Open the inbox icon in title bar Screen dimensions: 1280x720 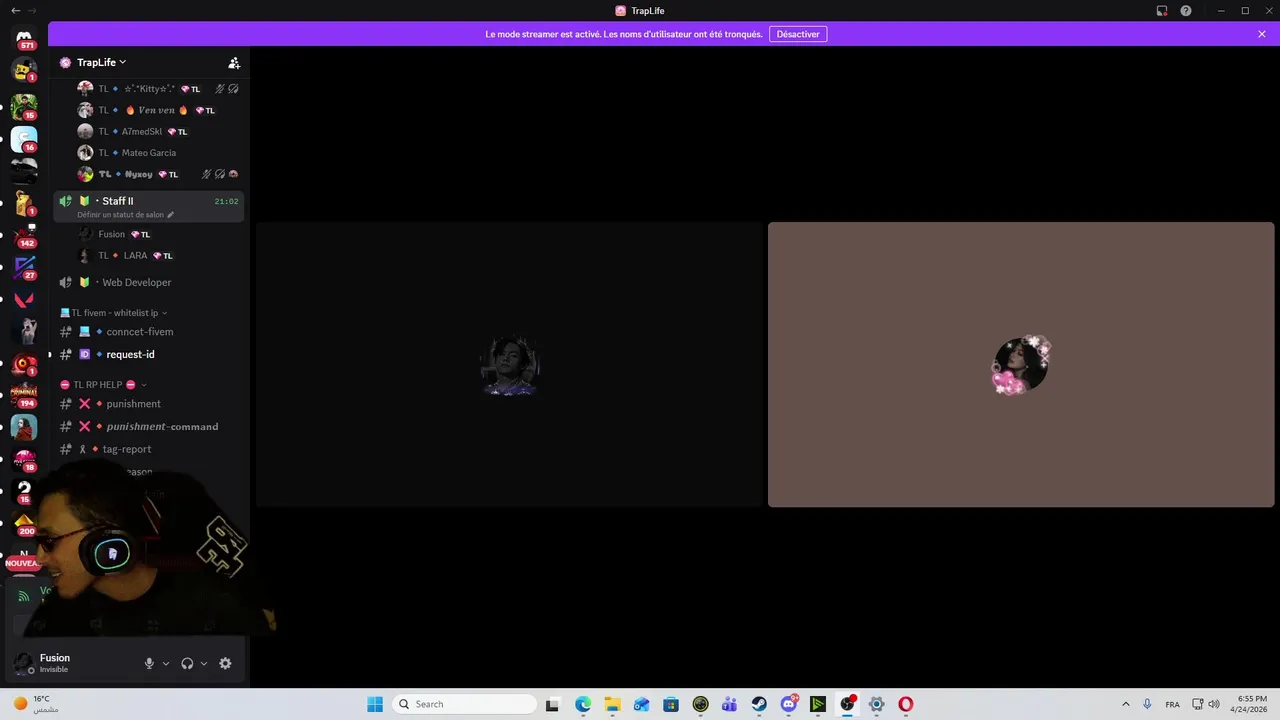1162,11
